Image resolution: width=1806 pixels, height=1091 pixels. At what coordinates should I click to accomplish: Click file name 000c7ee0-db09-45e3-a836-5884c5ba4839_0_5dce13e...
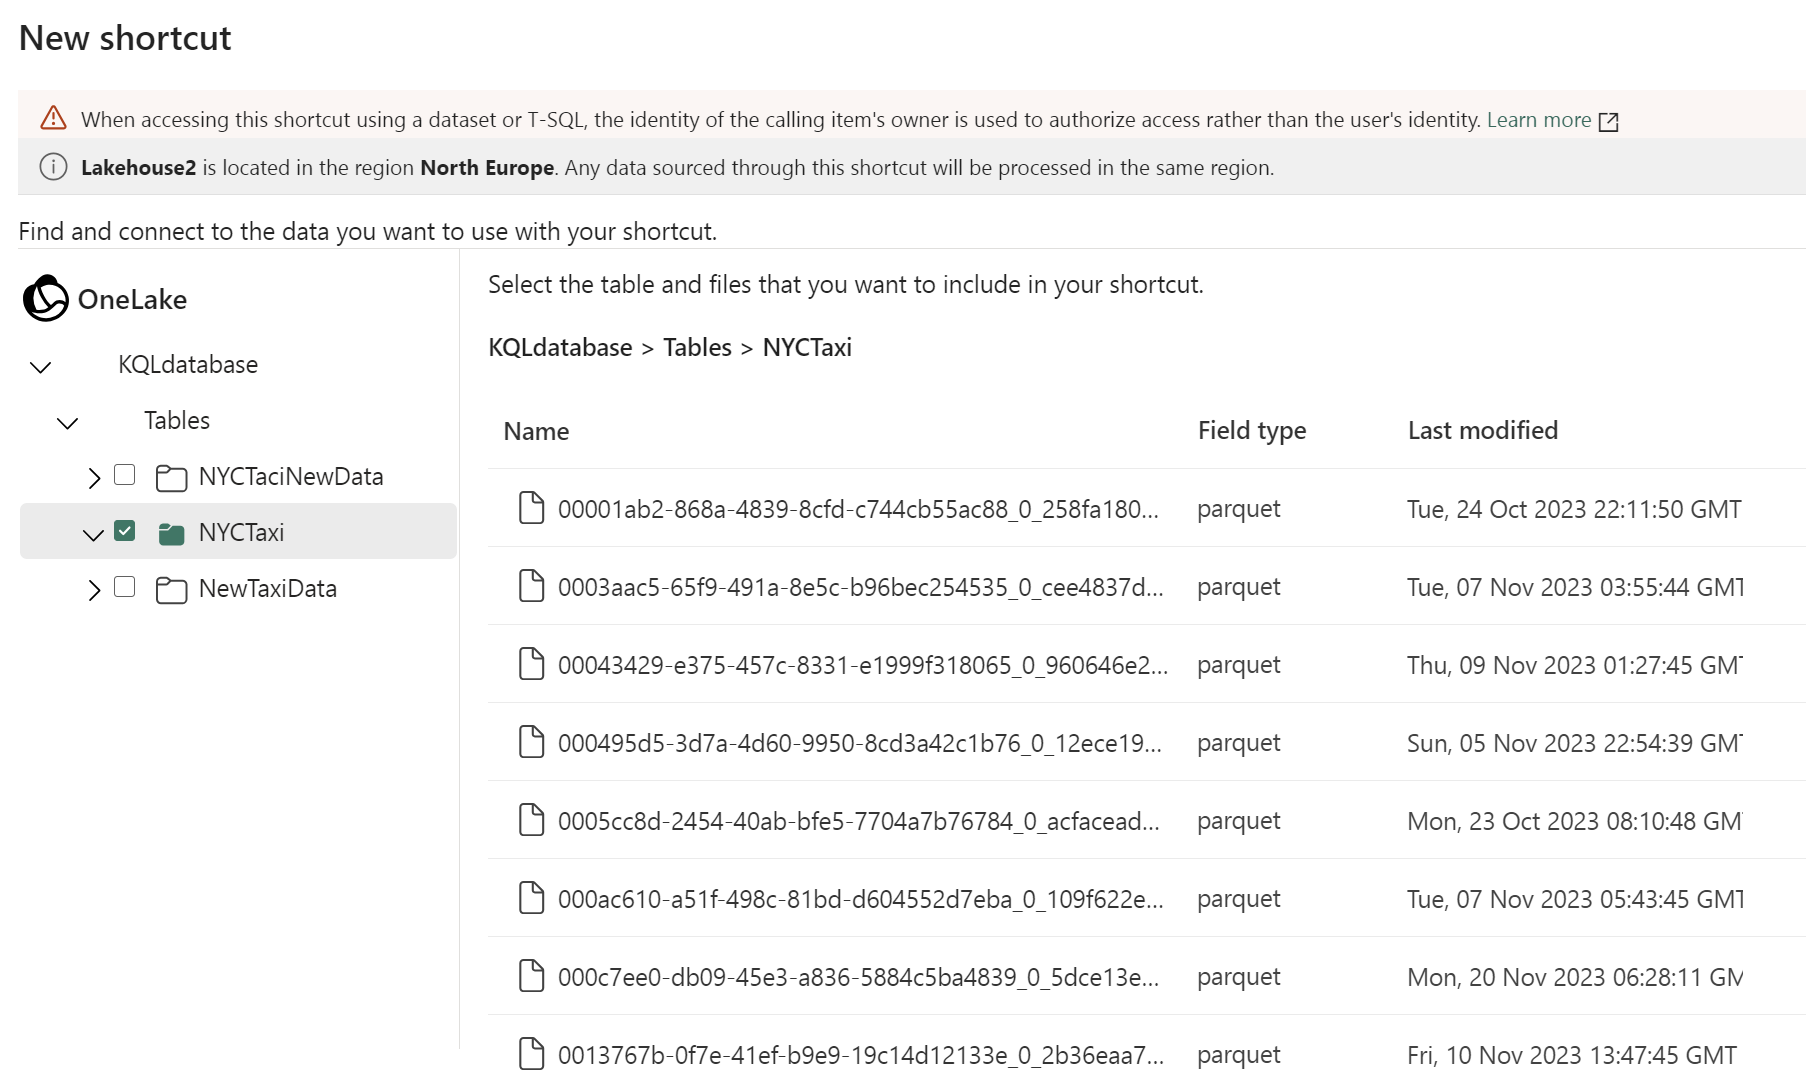pyautogui.click(x=859, y=977)
